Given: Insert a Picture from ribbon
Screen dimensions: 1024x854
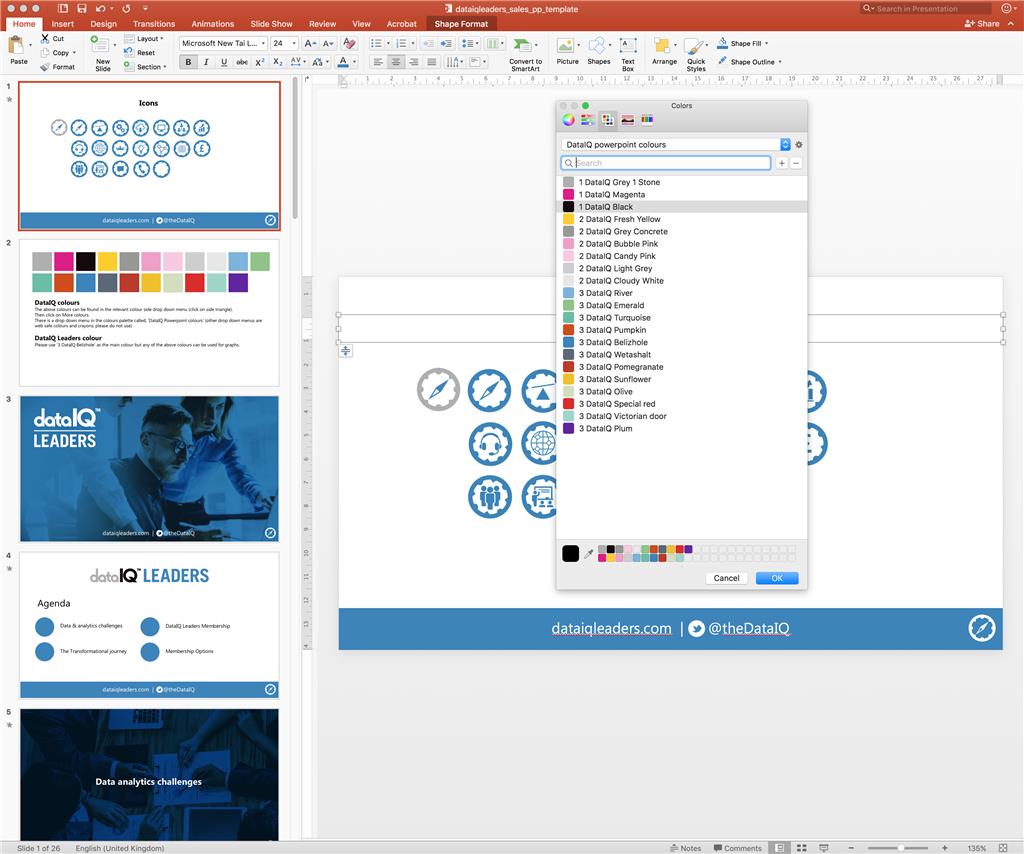Looking at the screenshot, I should pos(567,51).
